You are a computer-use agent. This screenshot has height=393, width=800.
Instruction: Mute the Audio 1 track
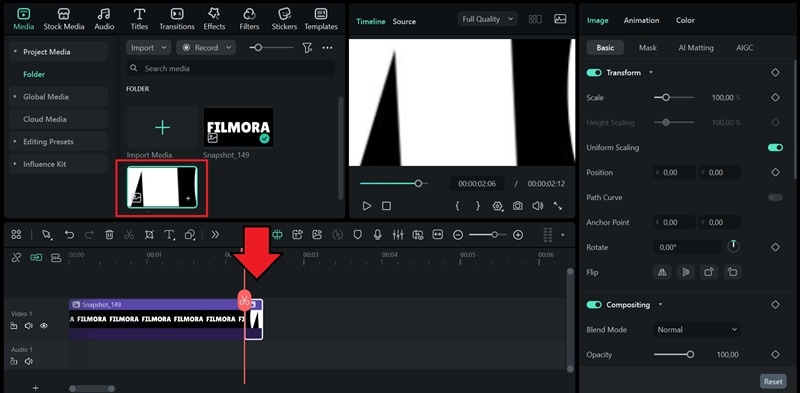click(x=29, y=361)
